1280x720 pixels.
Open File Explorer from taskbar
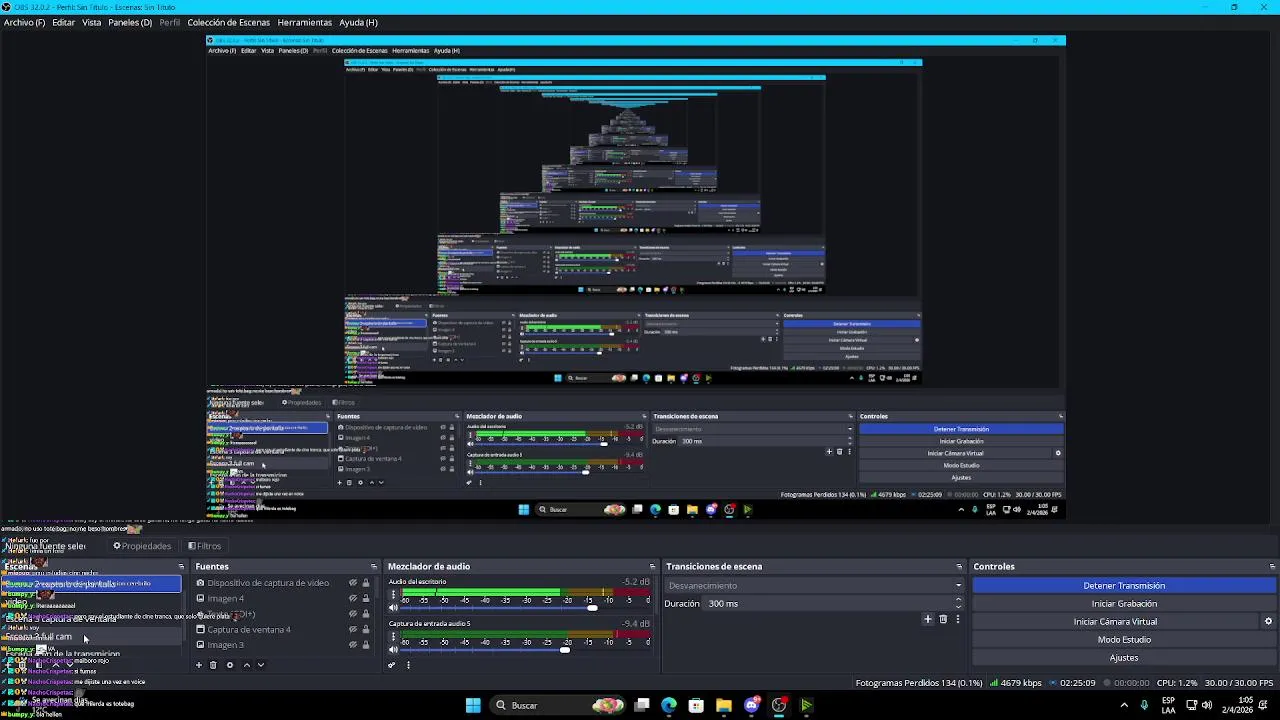click(724, 705)
